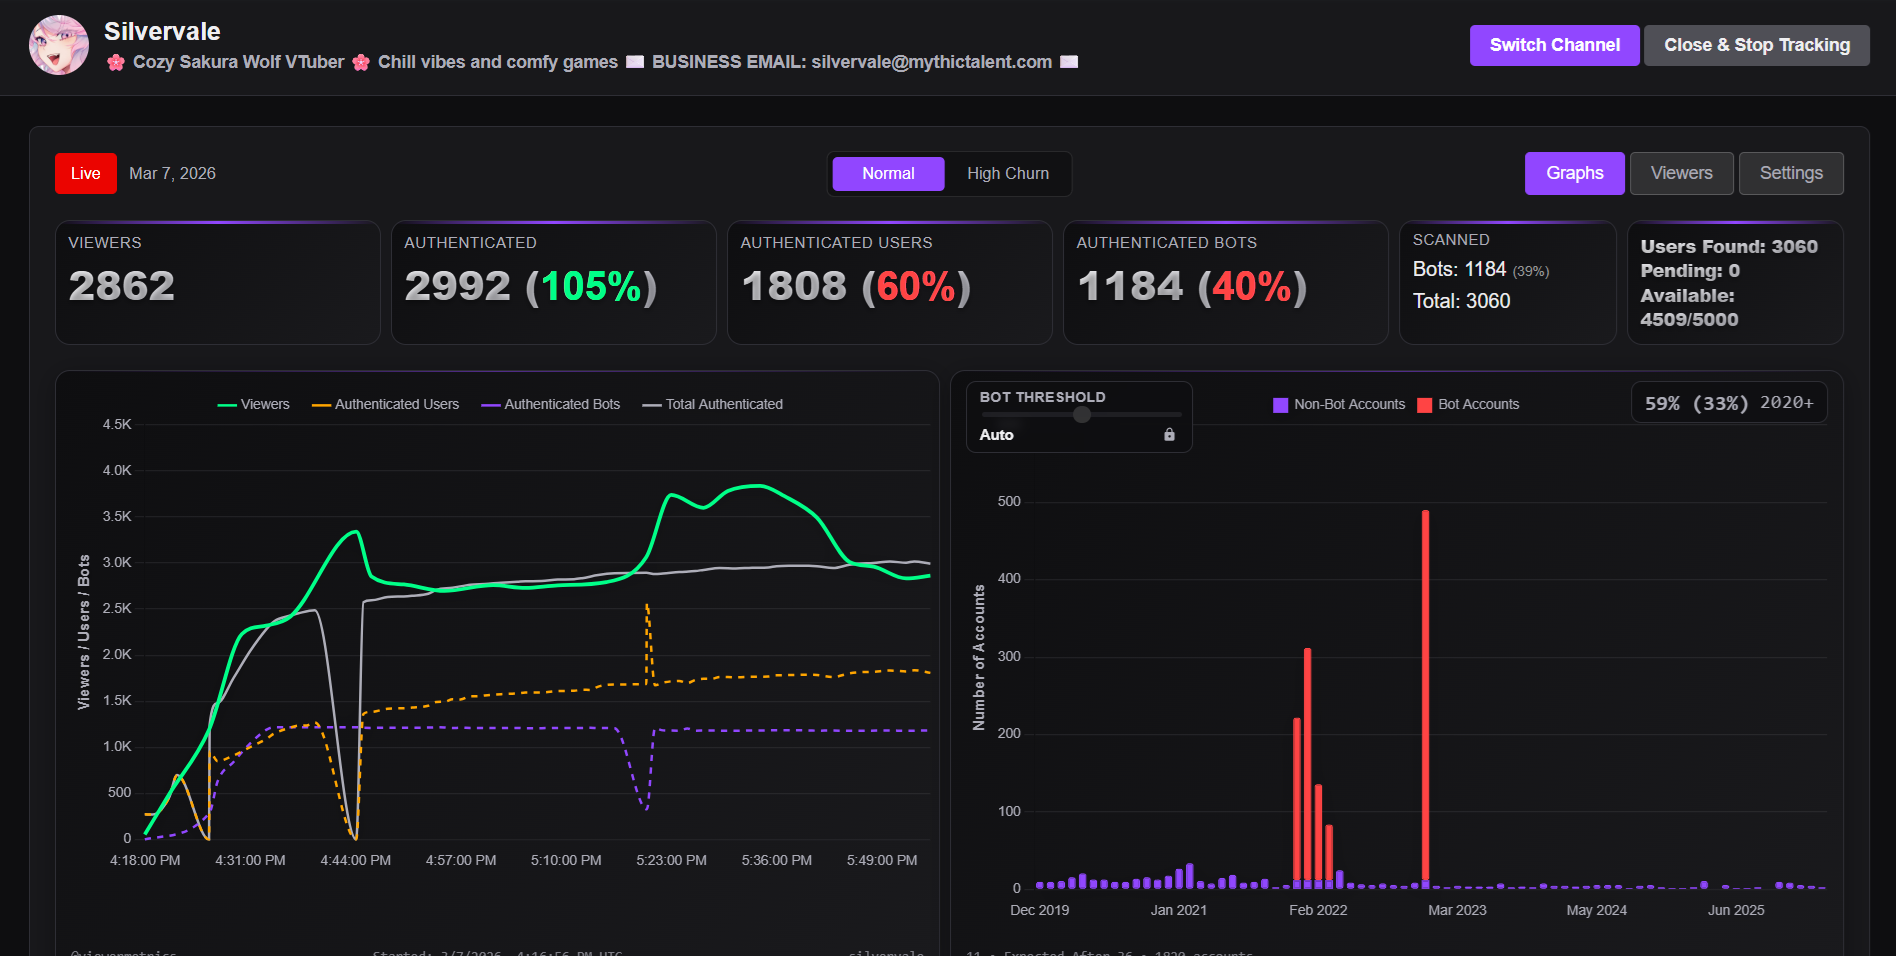Click the tallest red bot accounts bar
This screenshot has height=956, width=1896.
pyautogui.click(x=1425, y=696)
